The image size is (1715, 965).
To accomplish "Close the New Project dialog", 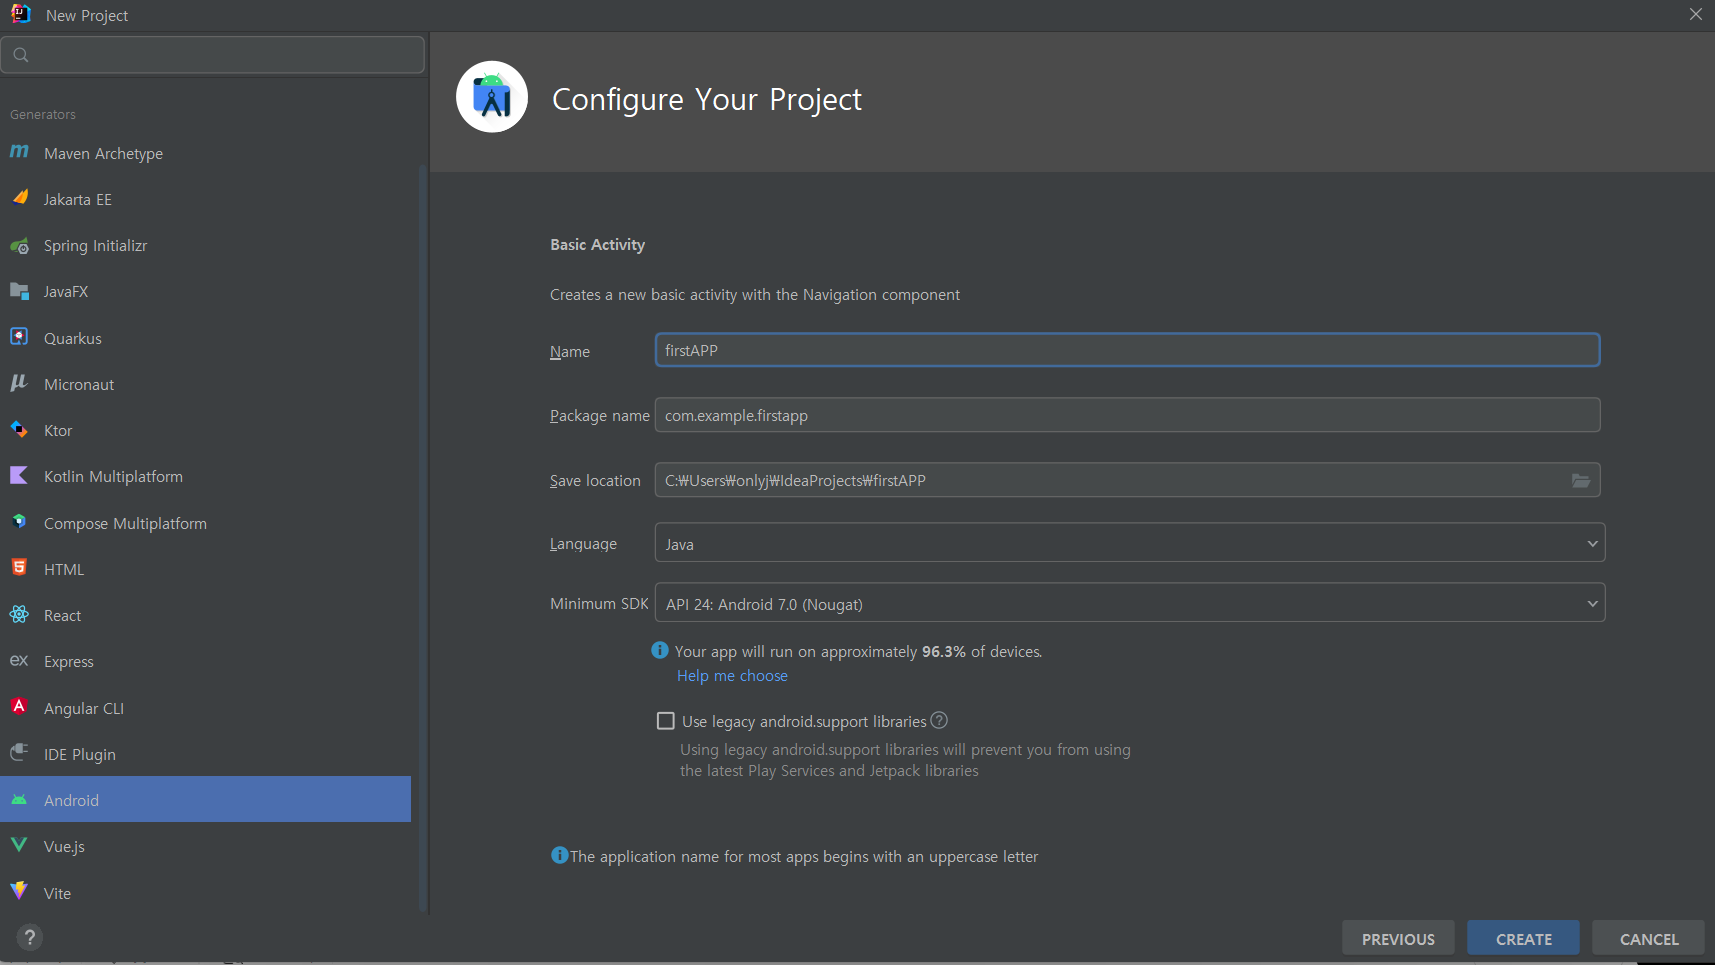I will (1695, 14).
